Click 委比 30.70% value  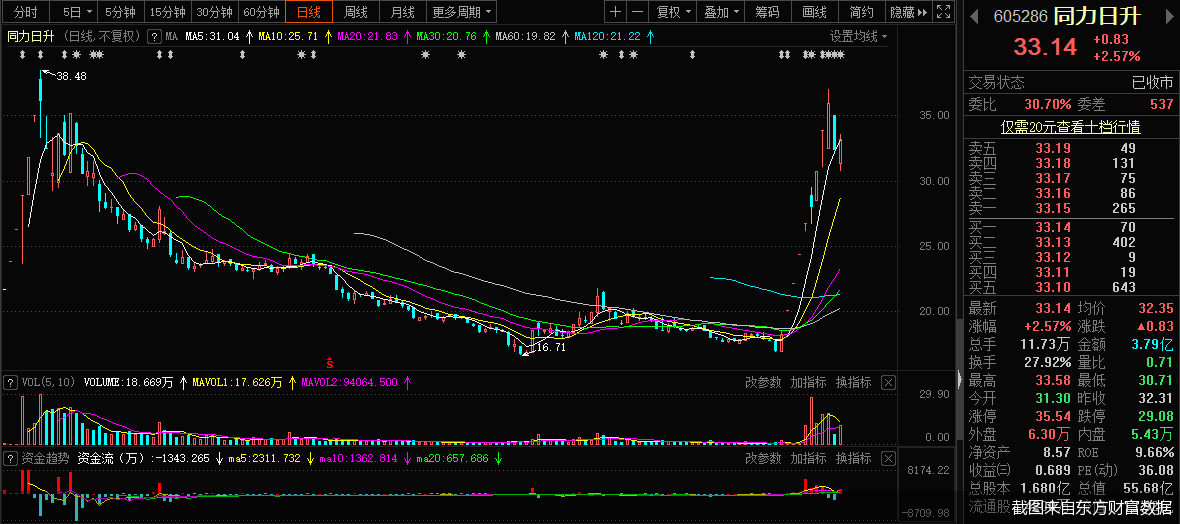coord(1047,104)
